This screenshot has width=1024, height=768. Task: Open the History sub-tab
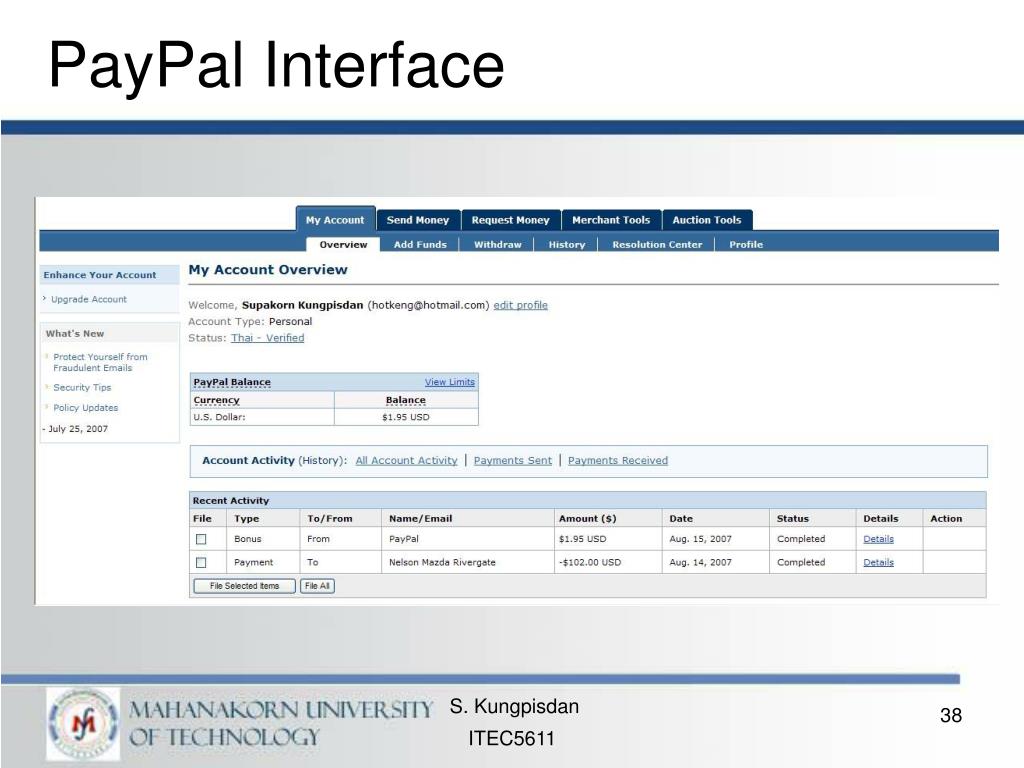[x=567, y=244]
